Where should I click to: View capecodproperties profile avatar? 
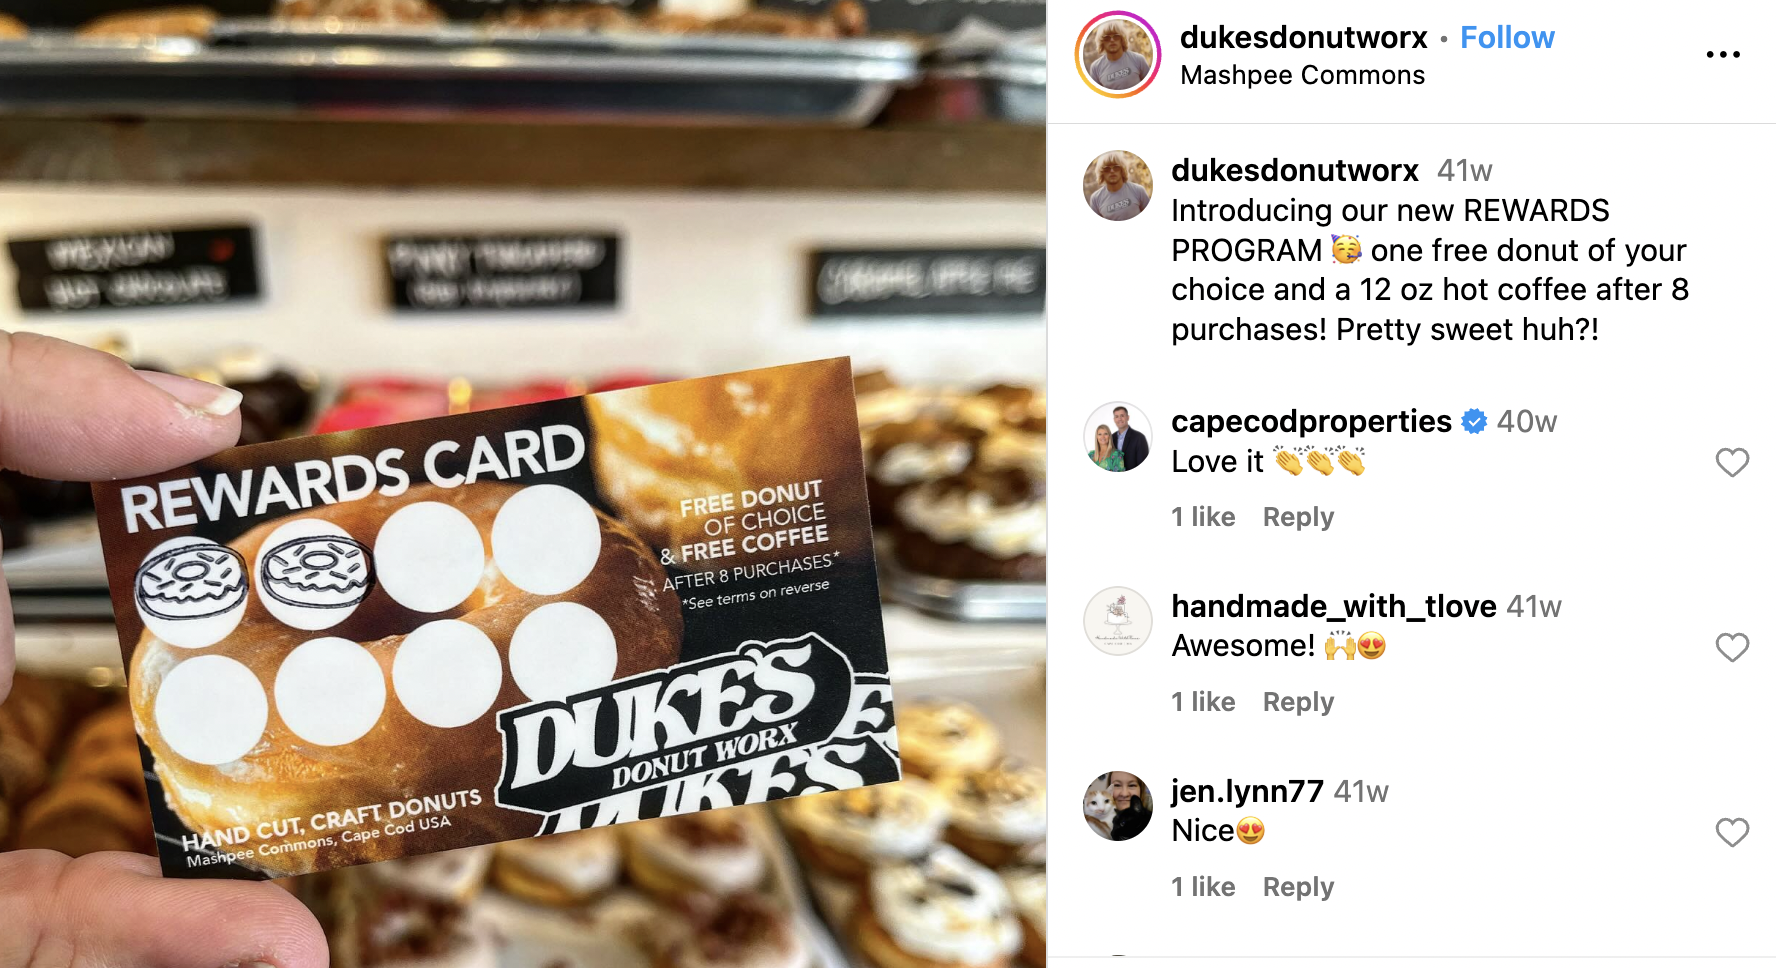point(1118,437)
